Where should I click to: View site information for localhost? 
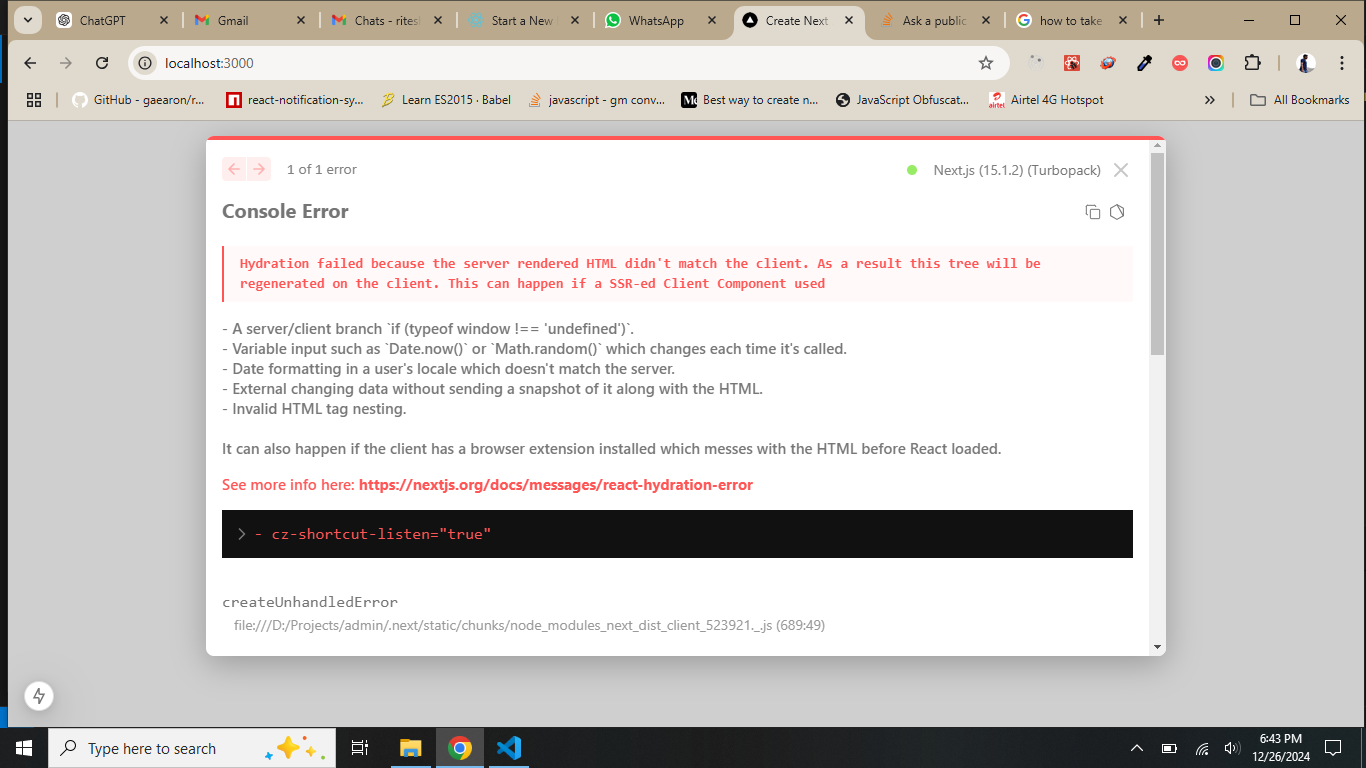pos(145,63)
